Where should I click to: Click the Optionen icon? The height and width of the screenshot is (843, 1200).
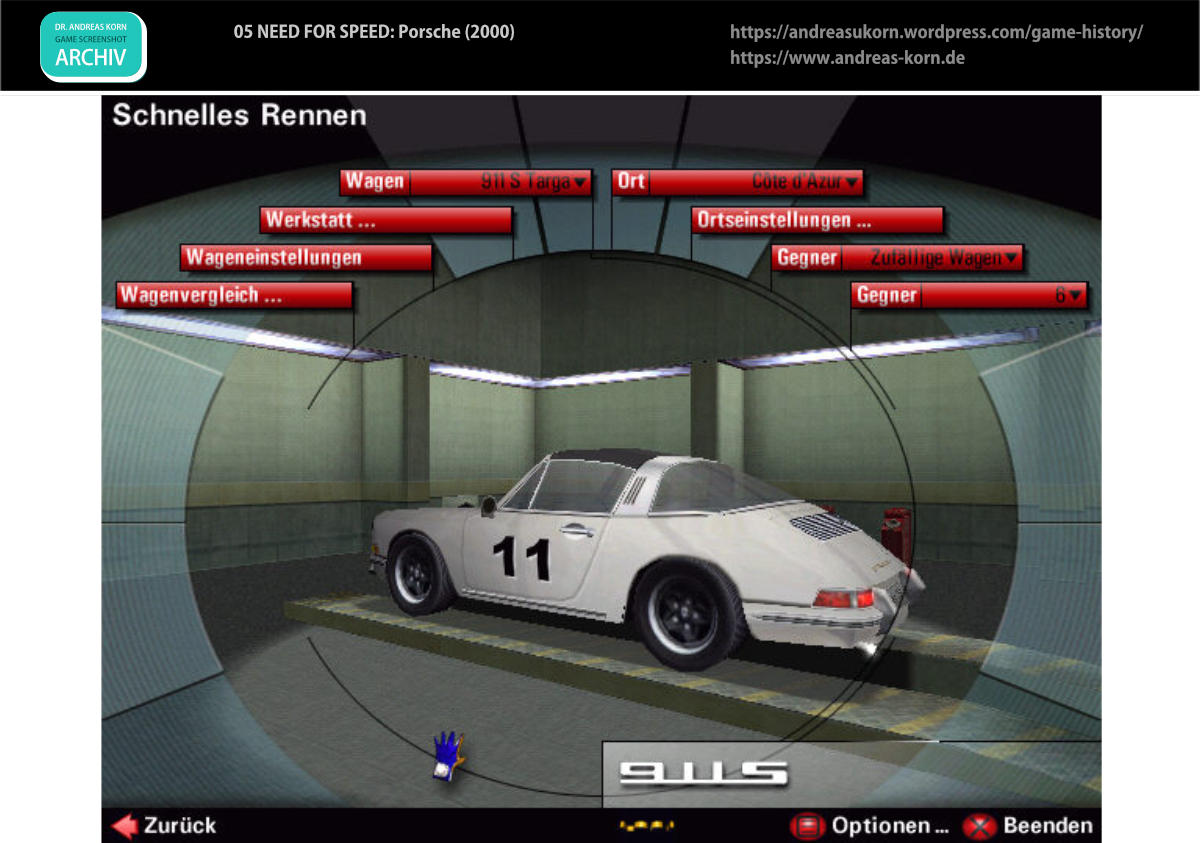[x=806, y=827]
